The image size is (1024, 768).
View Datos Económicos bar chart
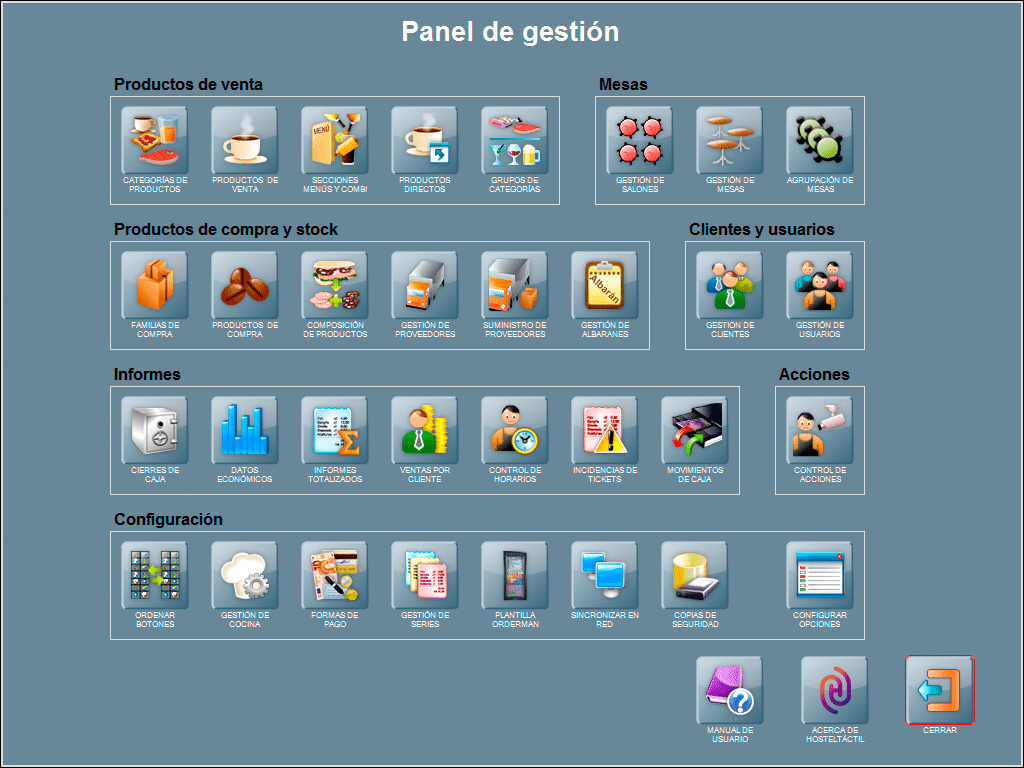pyautogui.click(x=244, y=430)
